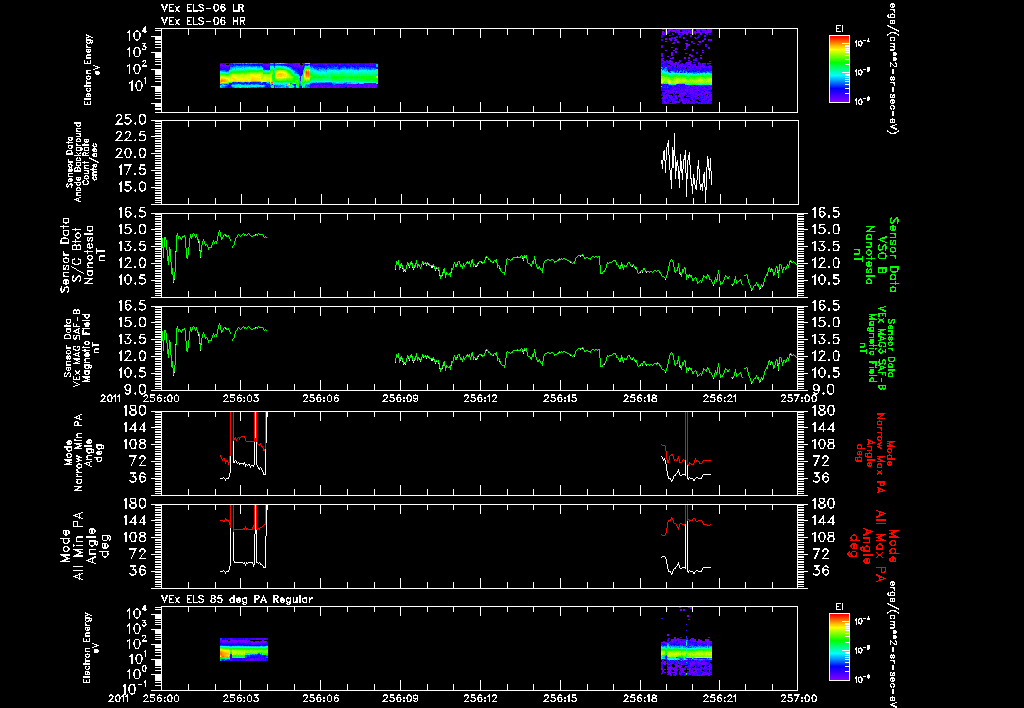Click the 'Narrow Min PA Angle' left axis label

(x=82, y=453)
